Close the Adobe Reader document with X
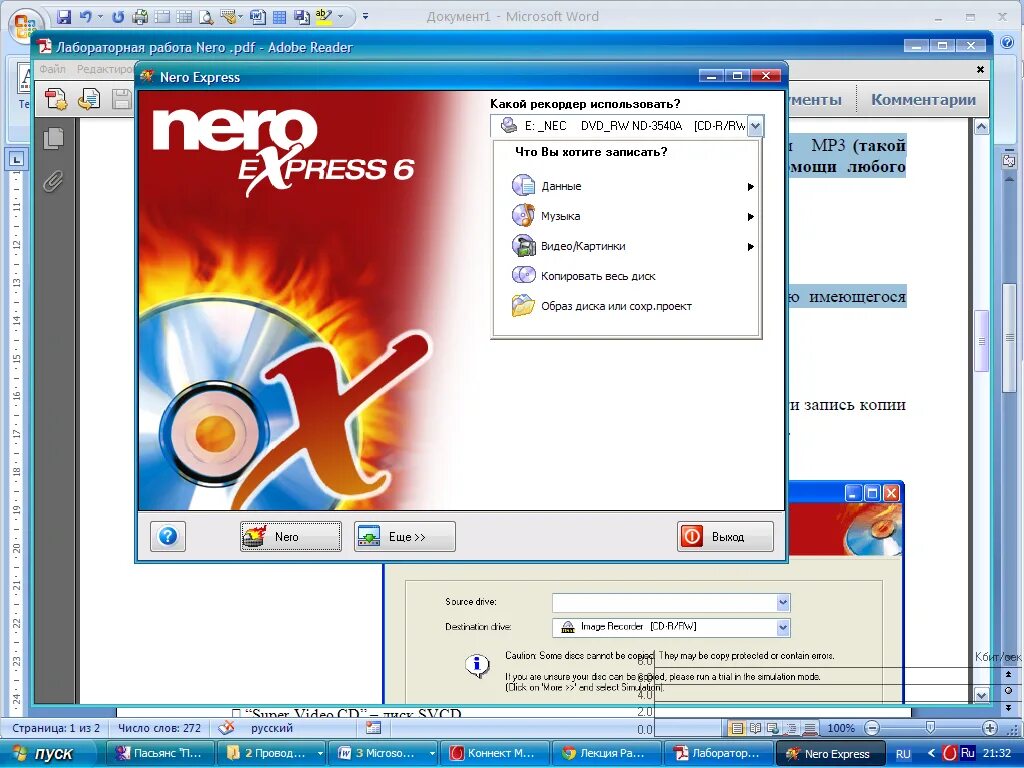Screen dimensions: 1024x768 click(980, 69)
